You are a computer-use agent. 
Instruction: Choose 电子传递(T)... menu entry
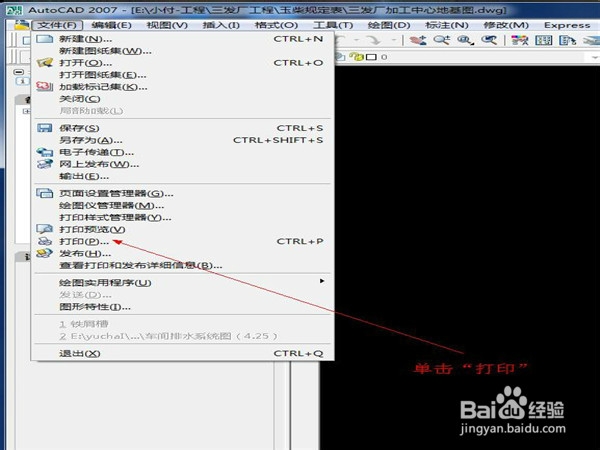click(x=183, y=152)
